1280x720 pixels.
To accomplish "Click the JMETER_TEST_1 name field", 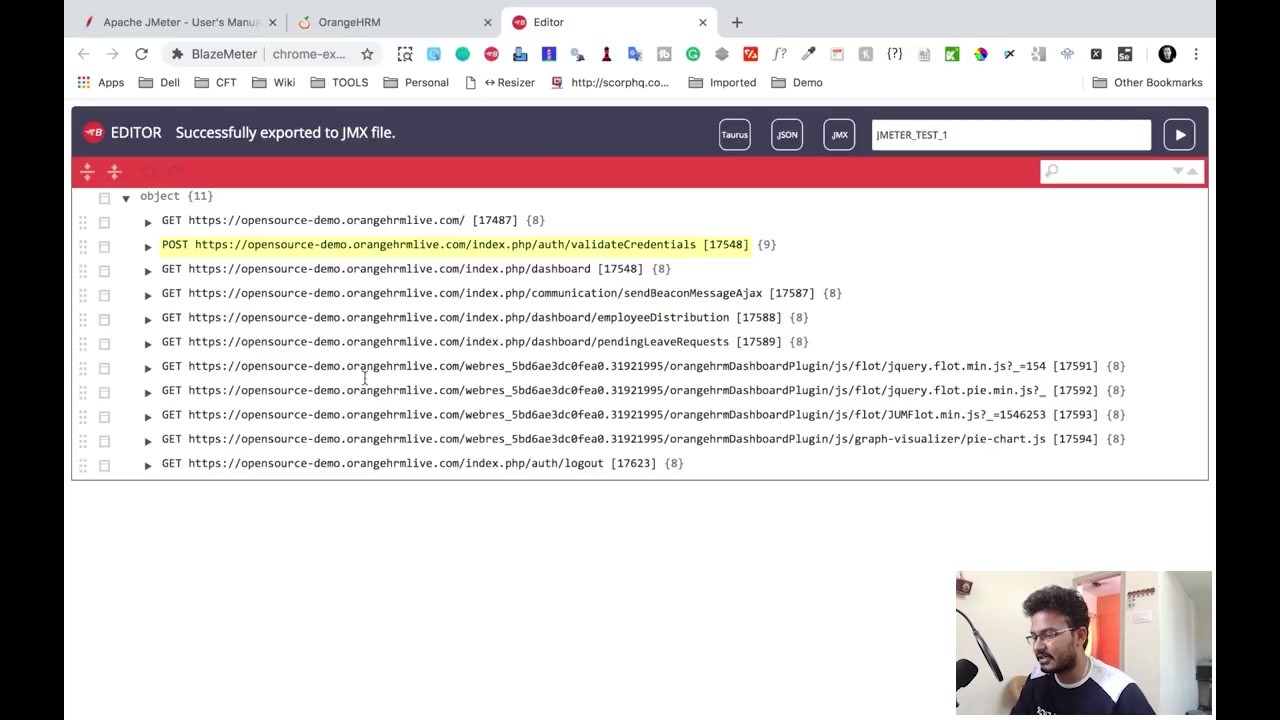I will click(x=1011, y=135).
